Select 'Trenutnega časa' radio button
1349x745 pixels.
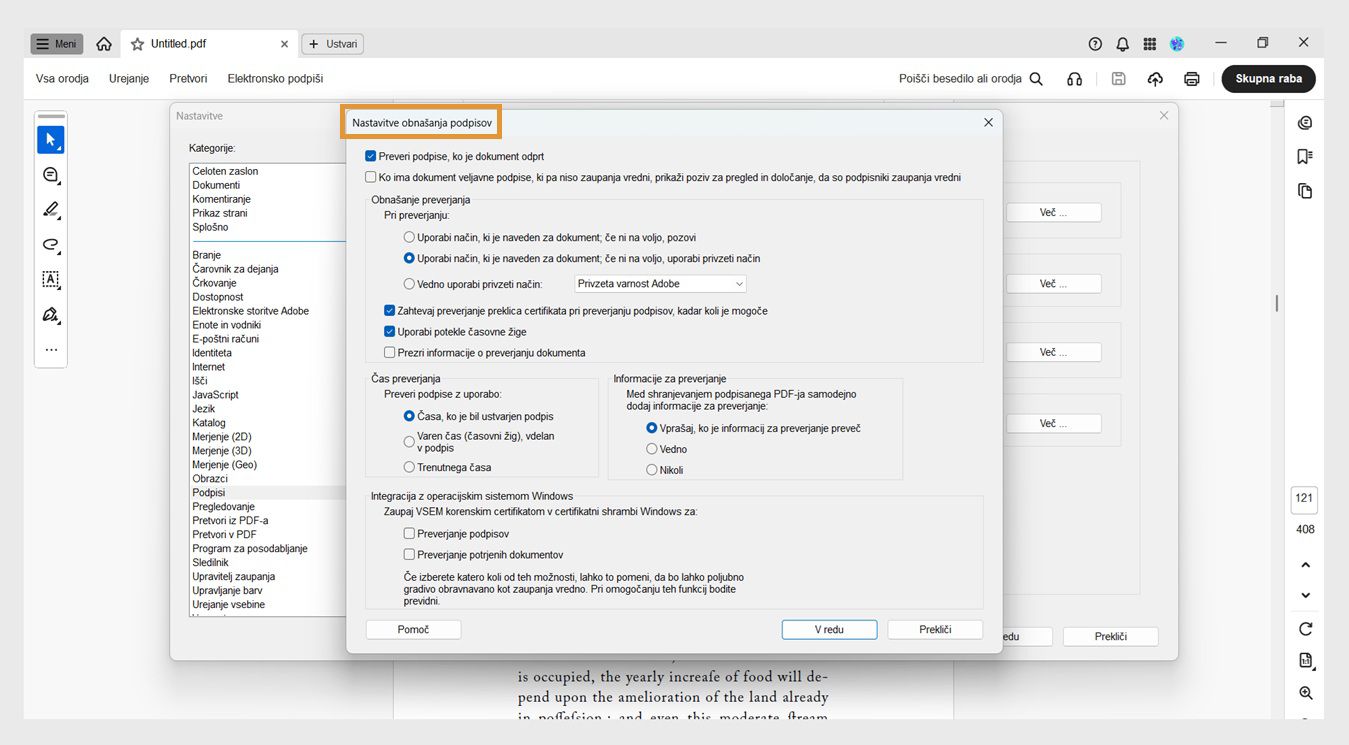click(x=409, y=467)
